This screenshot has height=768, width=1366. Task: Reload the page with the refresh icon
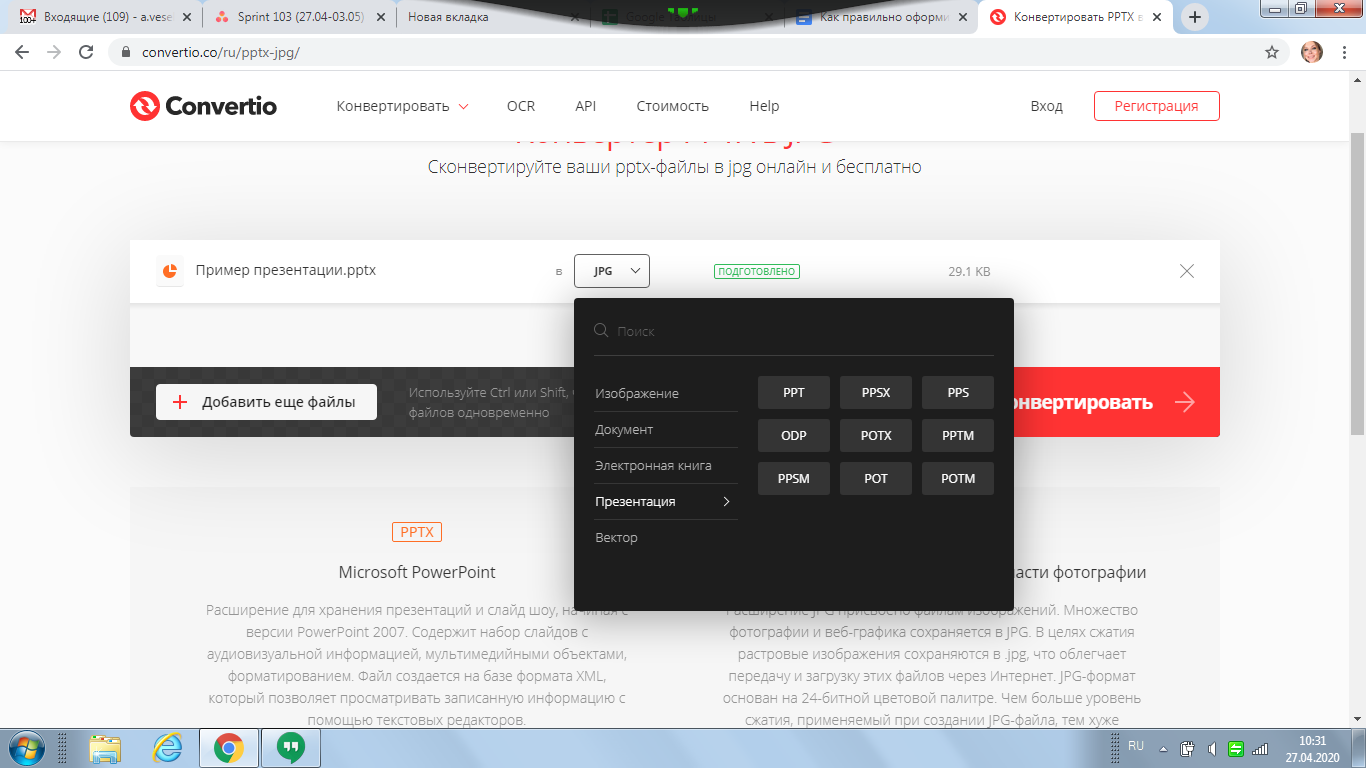pos(86,52)
